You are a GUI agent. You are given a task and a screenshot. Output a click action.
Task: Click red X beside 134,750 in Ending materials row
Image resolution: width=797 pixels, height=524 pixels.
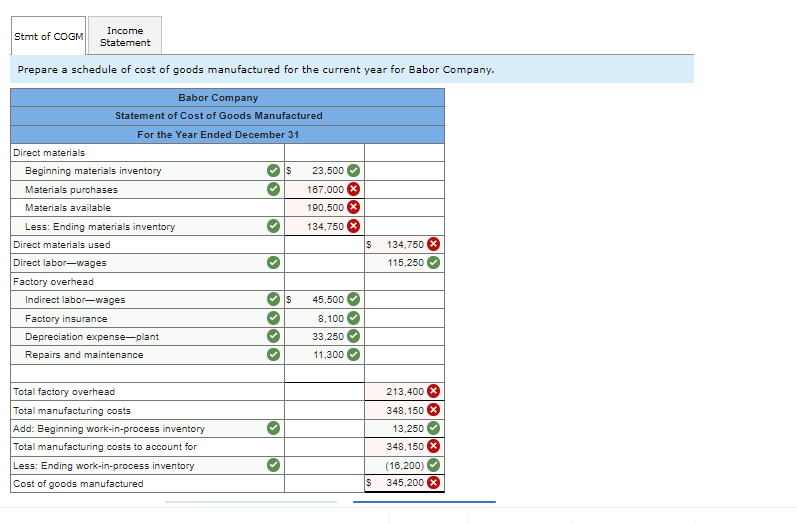pyautogui.click(x=353, y=226)
